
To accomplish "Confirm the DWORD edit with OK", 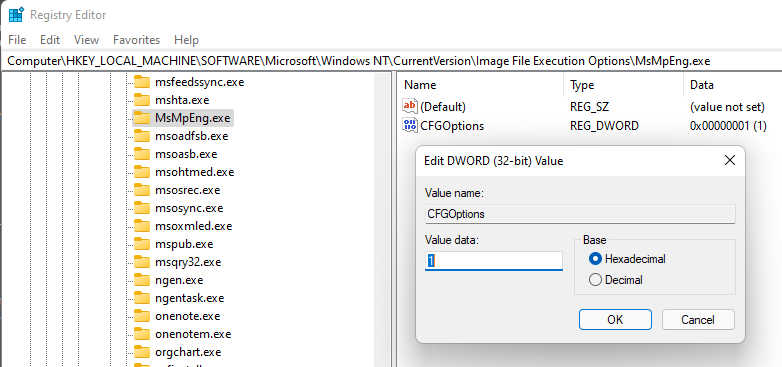I will (615, 320).
